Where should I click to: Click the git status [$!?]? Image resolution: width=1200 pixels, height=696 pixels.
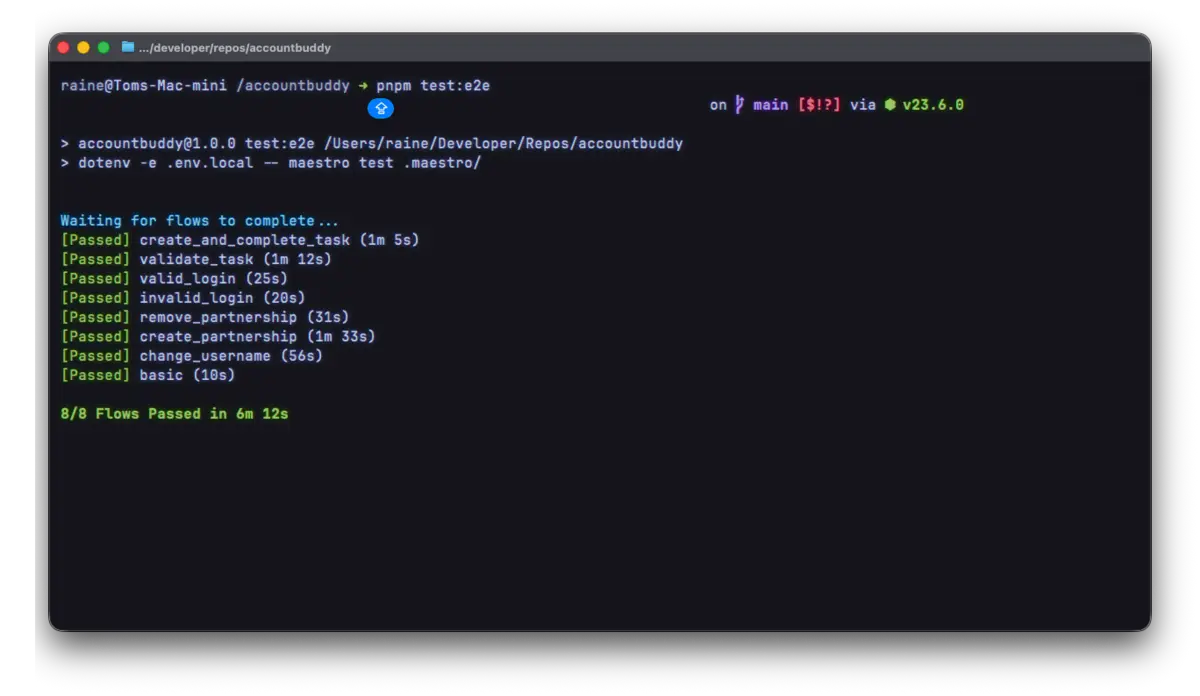(x=819, y=105)
